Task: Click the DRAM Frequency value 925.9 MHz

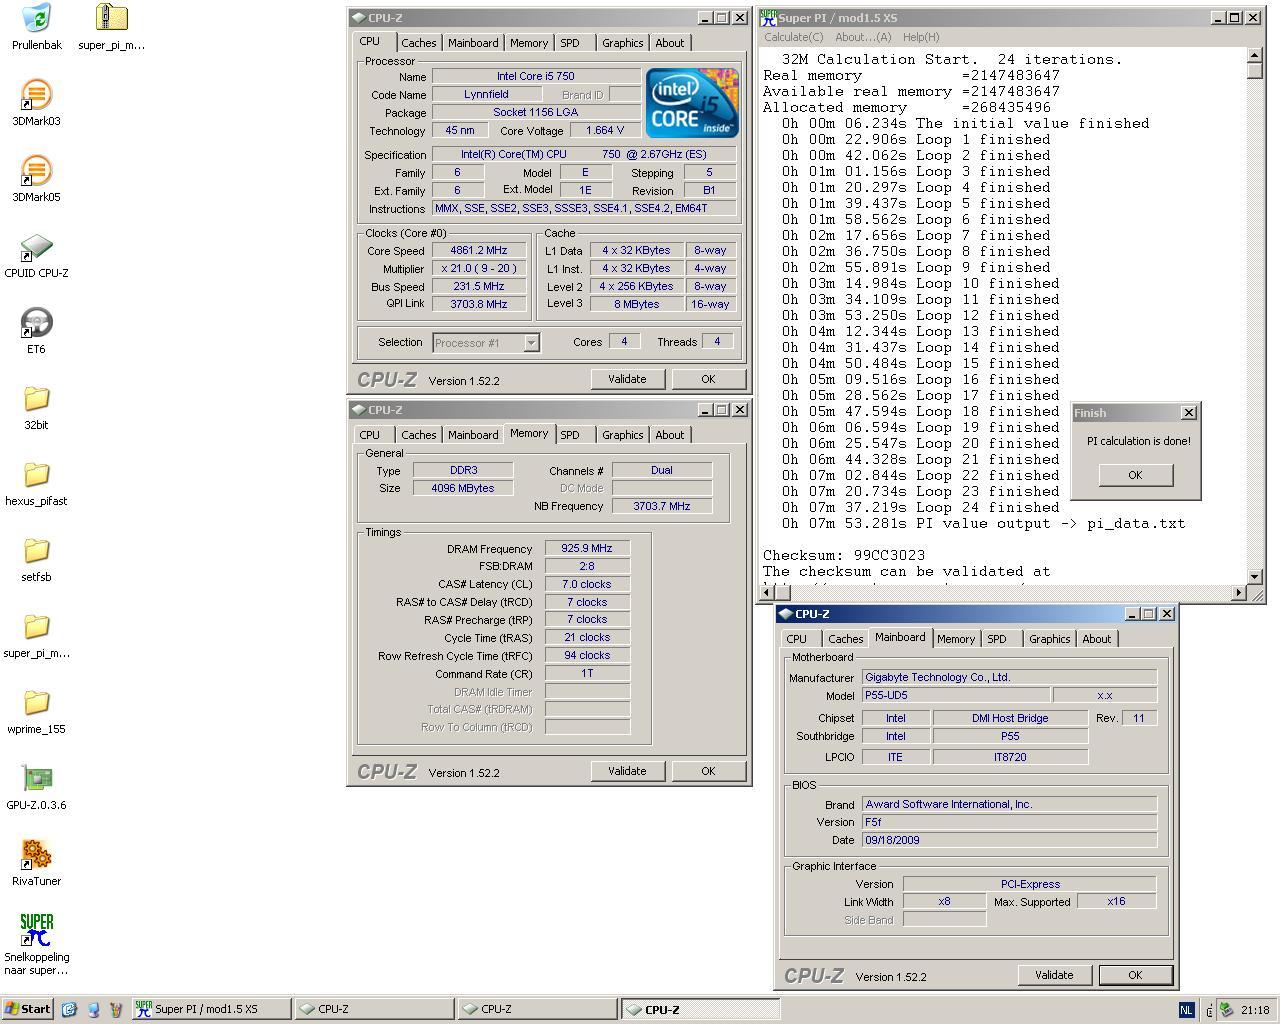Action: pos(587,548)
